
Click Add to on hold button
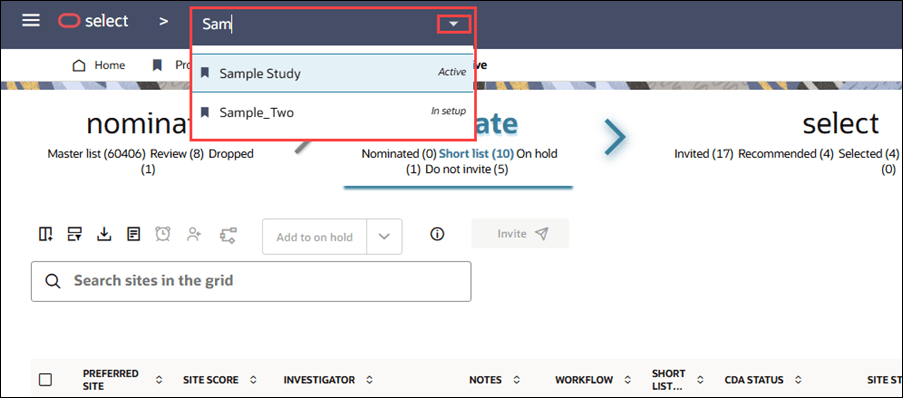click(314, 237)
